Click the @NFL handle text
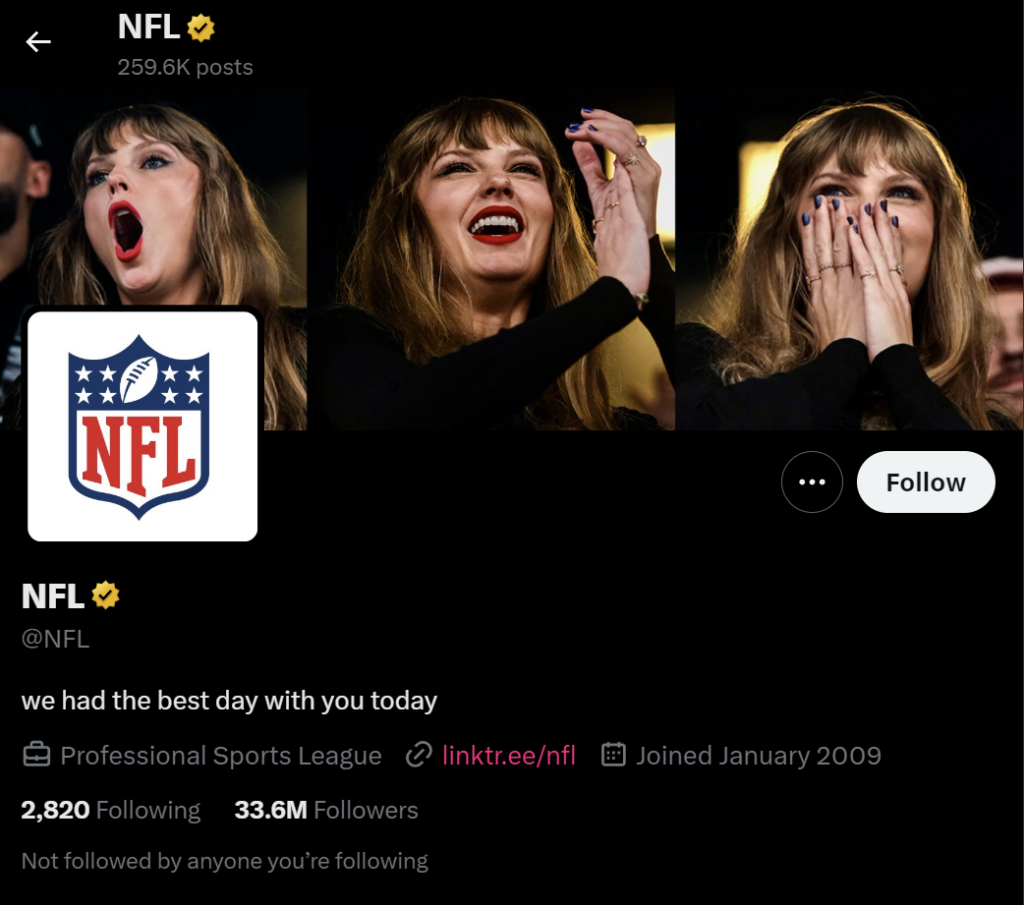This screenshot has height=905, width=1024. click(56, 639)
